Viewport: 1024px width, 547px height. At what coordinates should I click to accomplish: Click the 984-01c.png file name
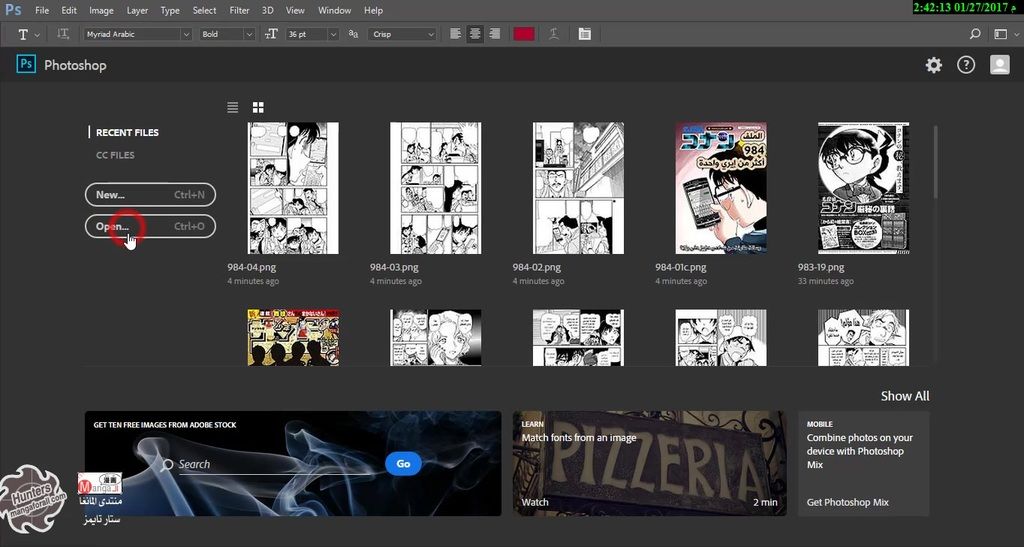(x=681, y=268)
